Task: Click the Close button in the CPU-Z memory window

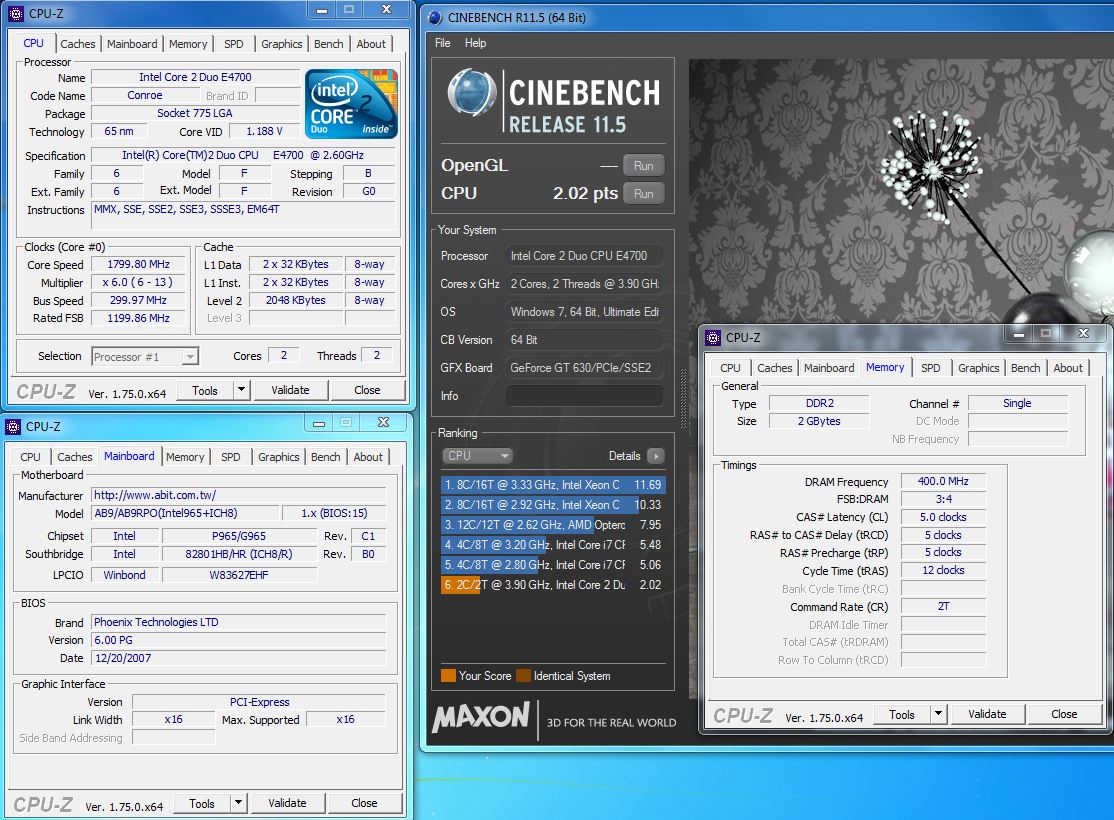Action: 1064,714
